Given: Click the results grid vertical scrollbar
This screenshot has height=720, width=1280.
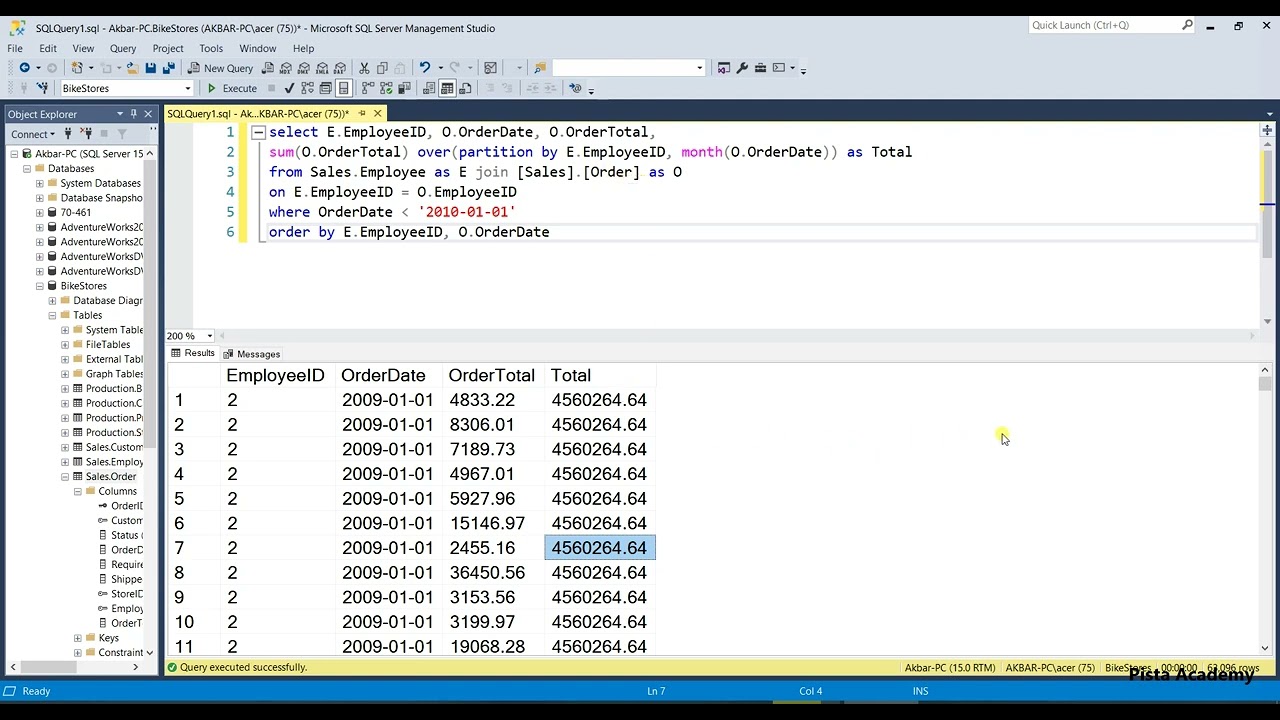Looking at the screenshot, I should 1265,510.
